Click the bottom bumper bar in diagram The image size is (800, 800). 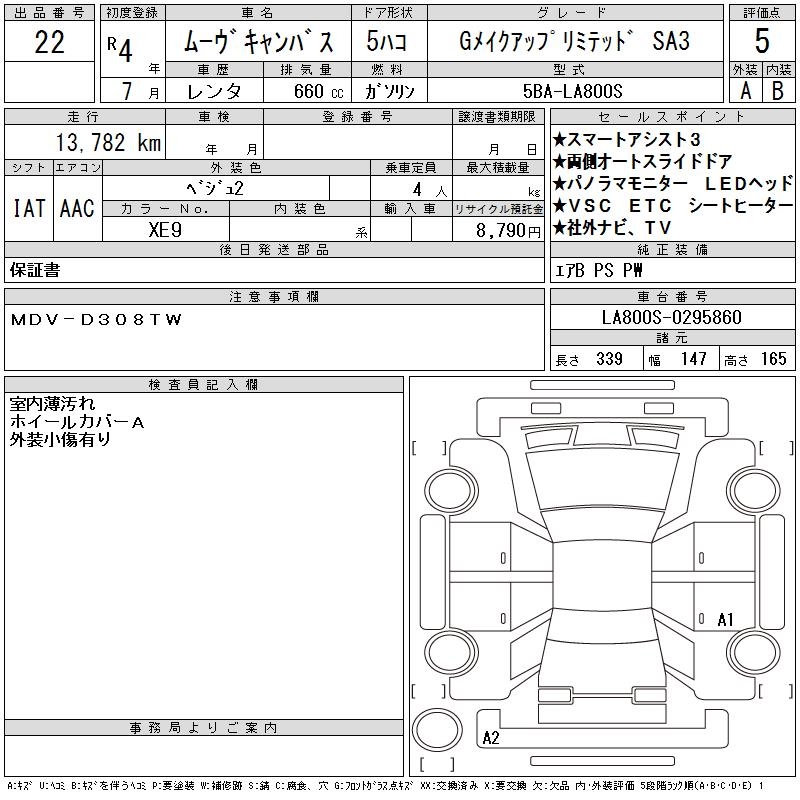tap(602, 761)
